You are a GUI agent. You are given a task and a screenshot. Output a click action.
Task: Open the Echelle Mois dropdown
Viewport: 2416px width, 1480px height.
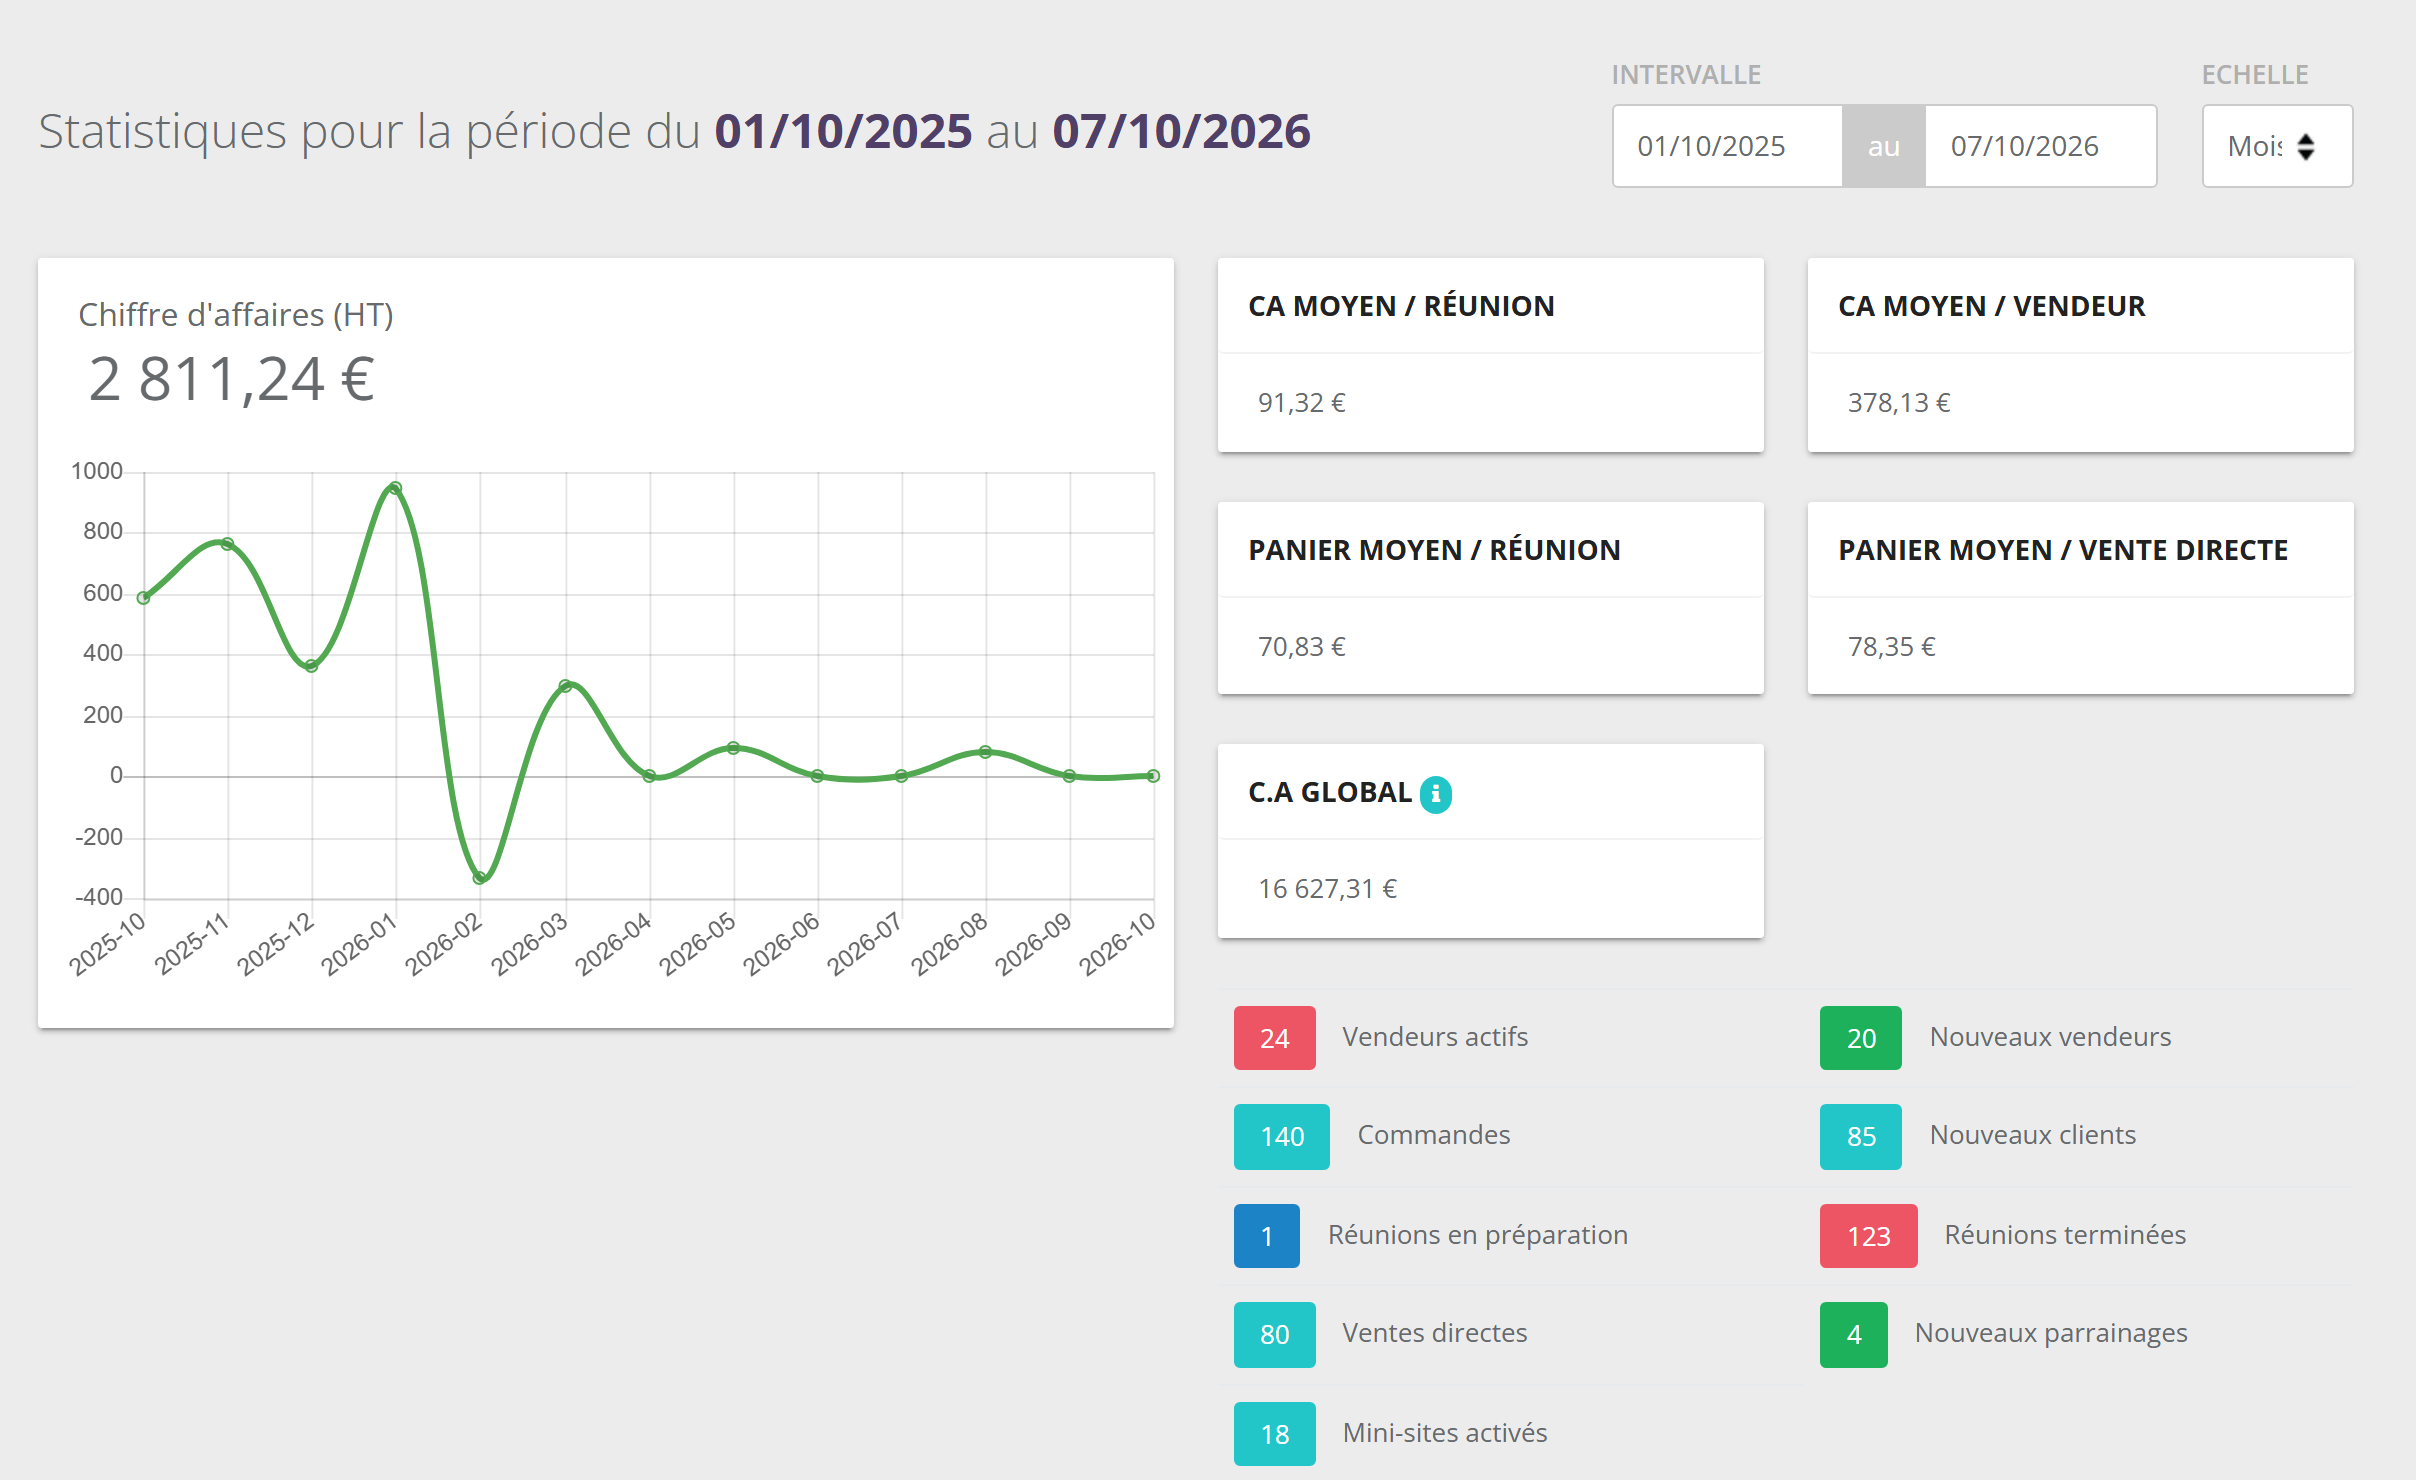click(2277, 146)
